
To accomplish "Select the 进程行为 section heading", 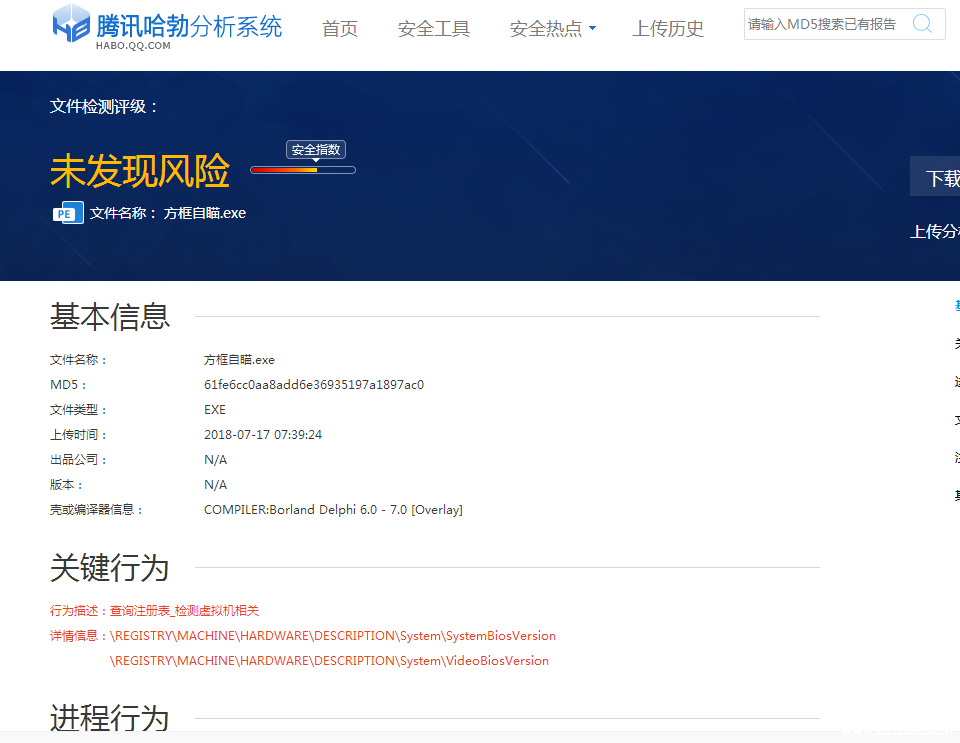I will (110, 718).
